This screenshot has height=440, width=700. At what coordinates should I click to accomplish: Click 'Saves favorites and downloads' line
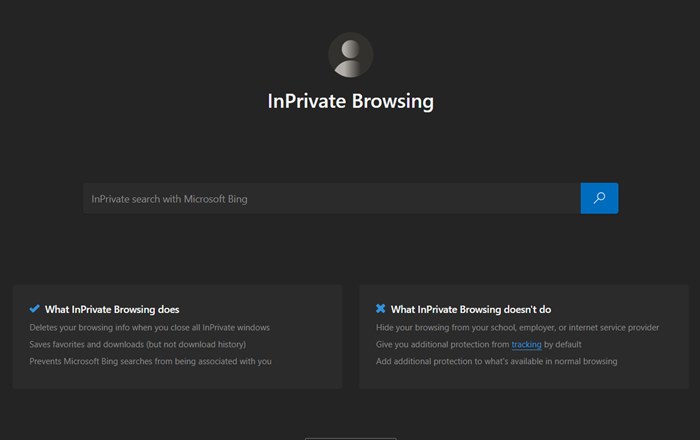pyautogui.click(x=138, y=345)
